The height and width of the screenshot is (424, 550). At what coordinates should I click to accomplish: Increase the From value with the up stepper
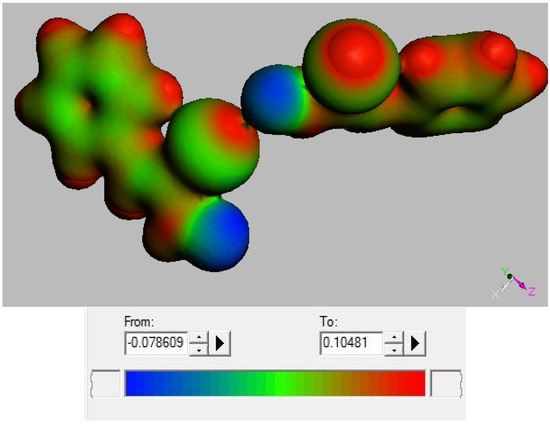click(x=199, y=337)
